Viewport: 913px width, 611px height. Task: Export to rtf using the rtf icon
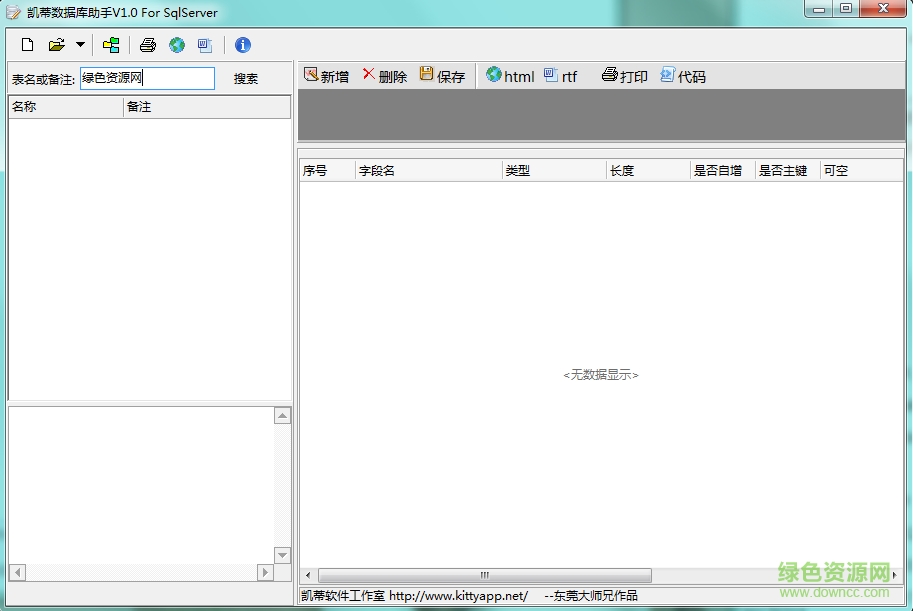tap(560, 74)
